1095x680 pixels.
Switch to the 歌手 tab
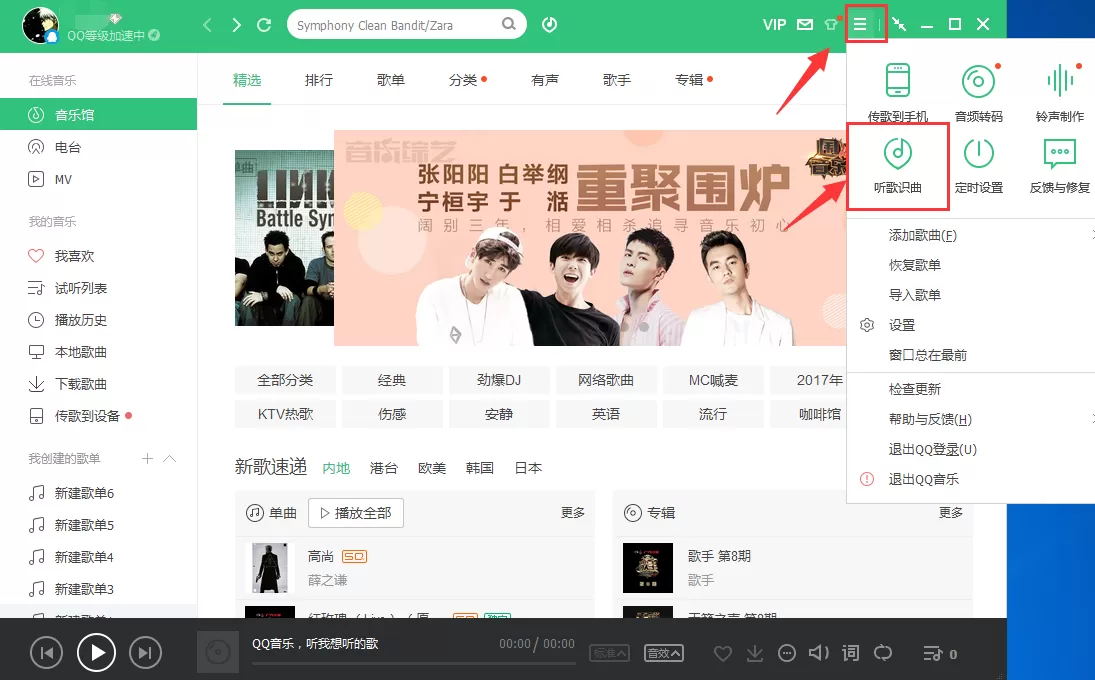coord(617,80)
